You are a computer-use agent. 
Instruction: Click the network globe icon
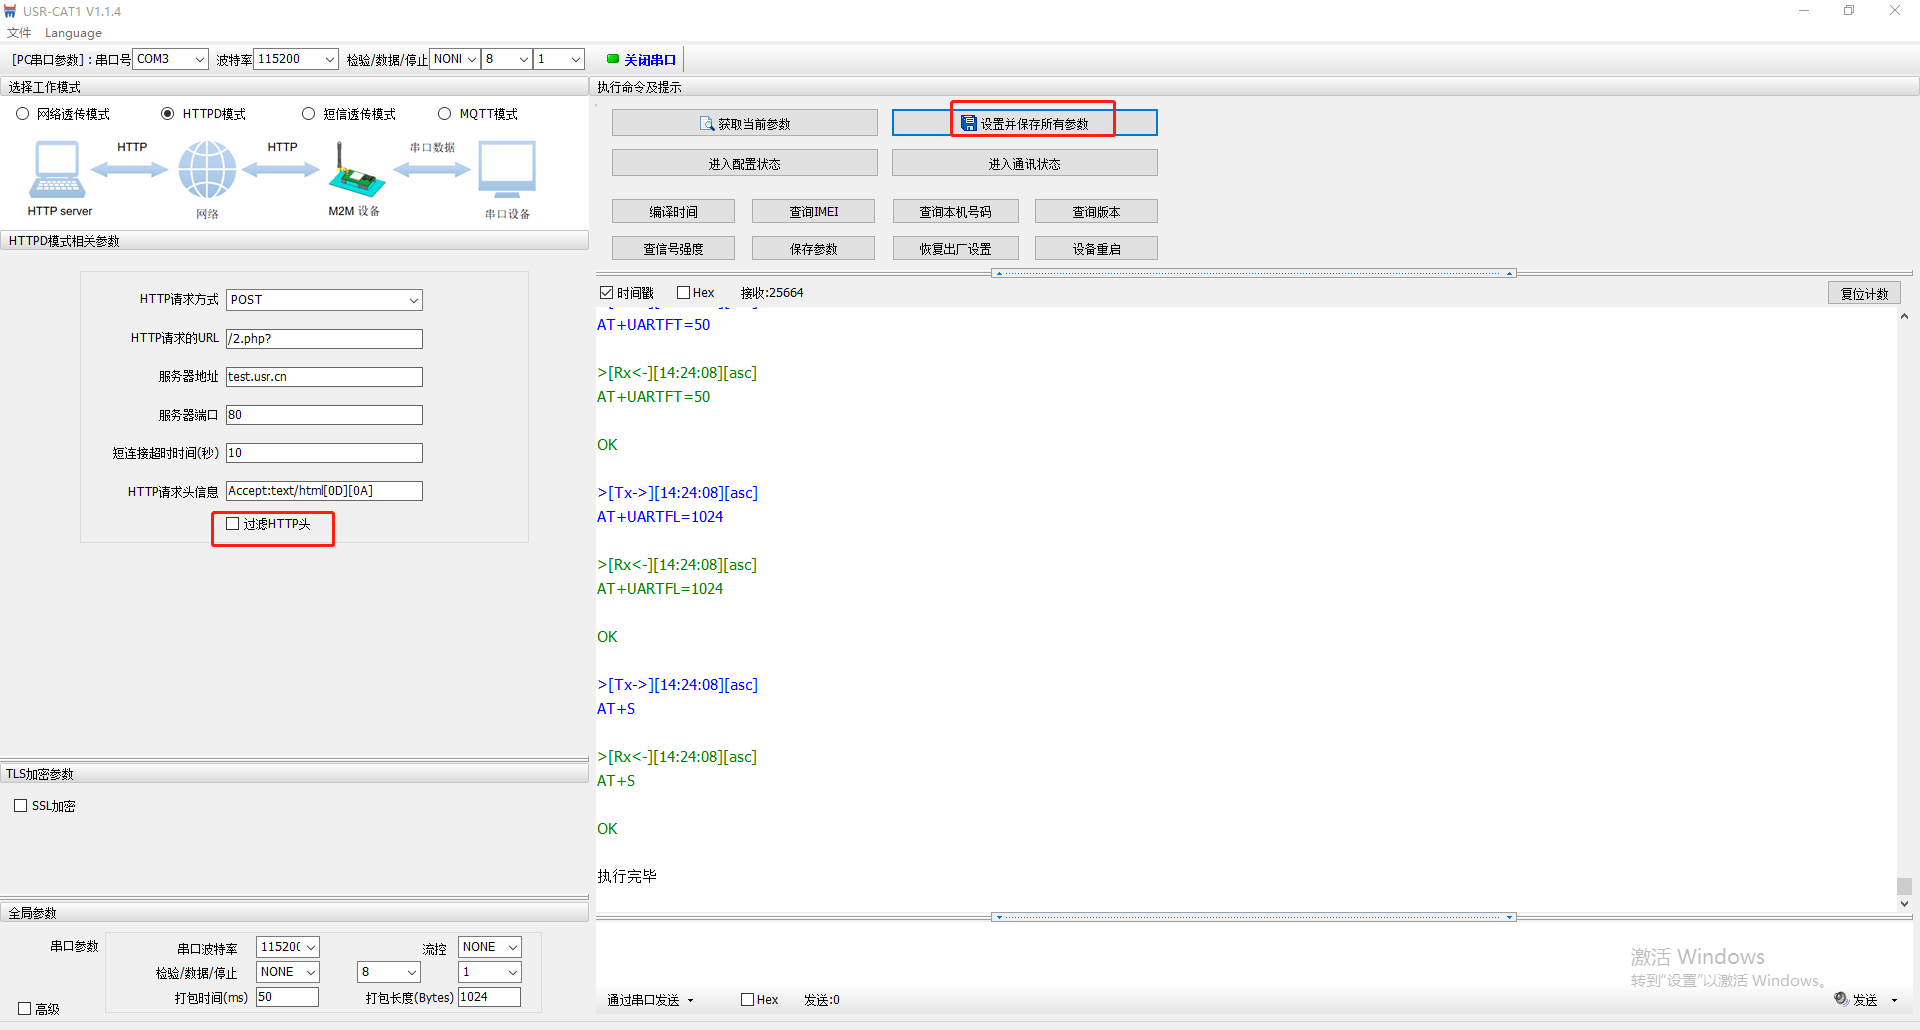(207, 170)
